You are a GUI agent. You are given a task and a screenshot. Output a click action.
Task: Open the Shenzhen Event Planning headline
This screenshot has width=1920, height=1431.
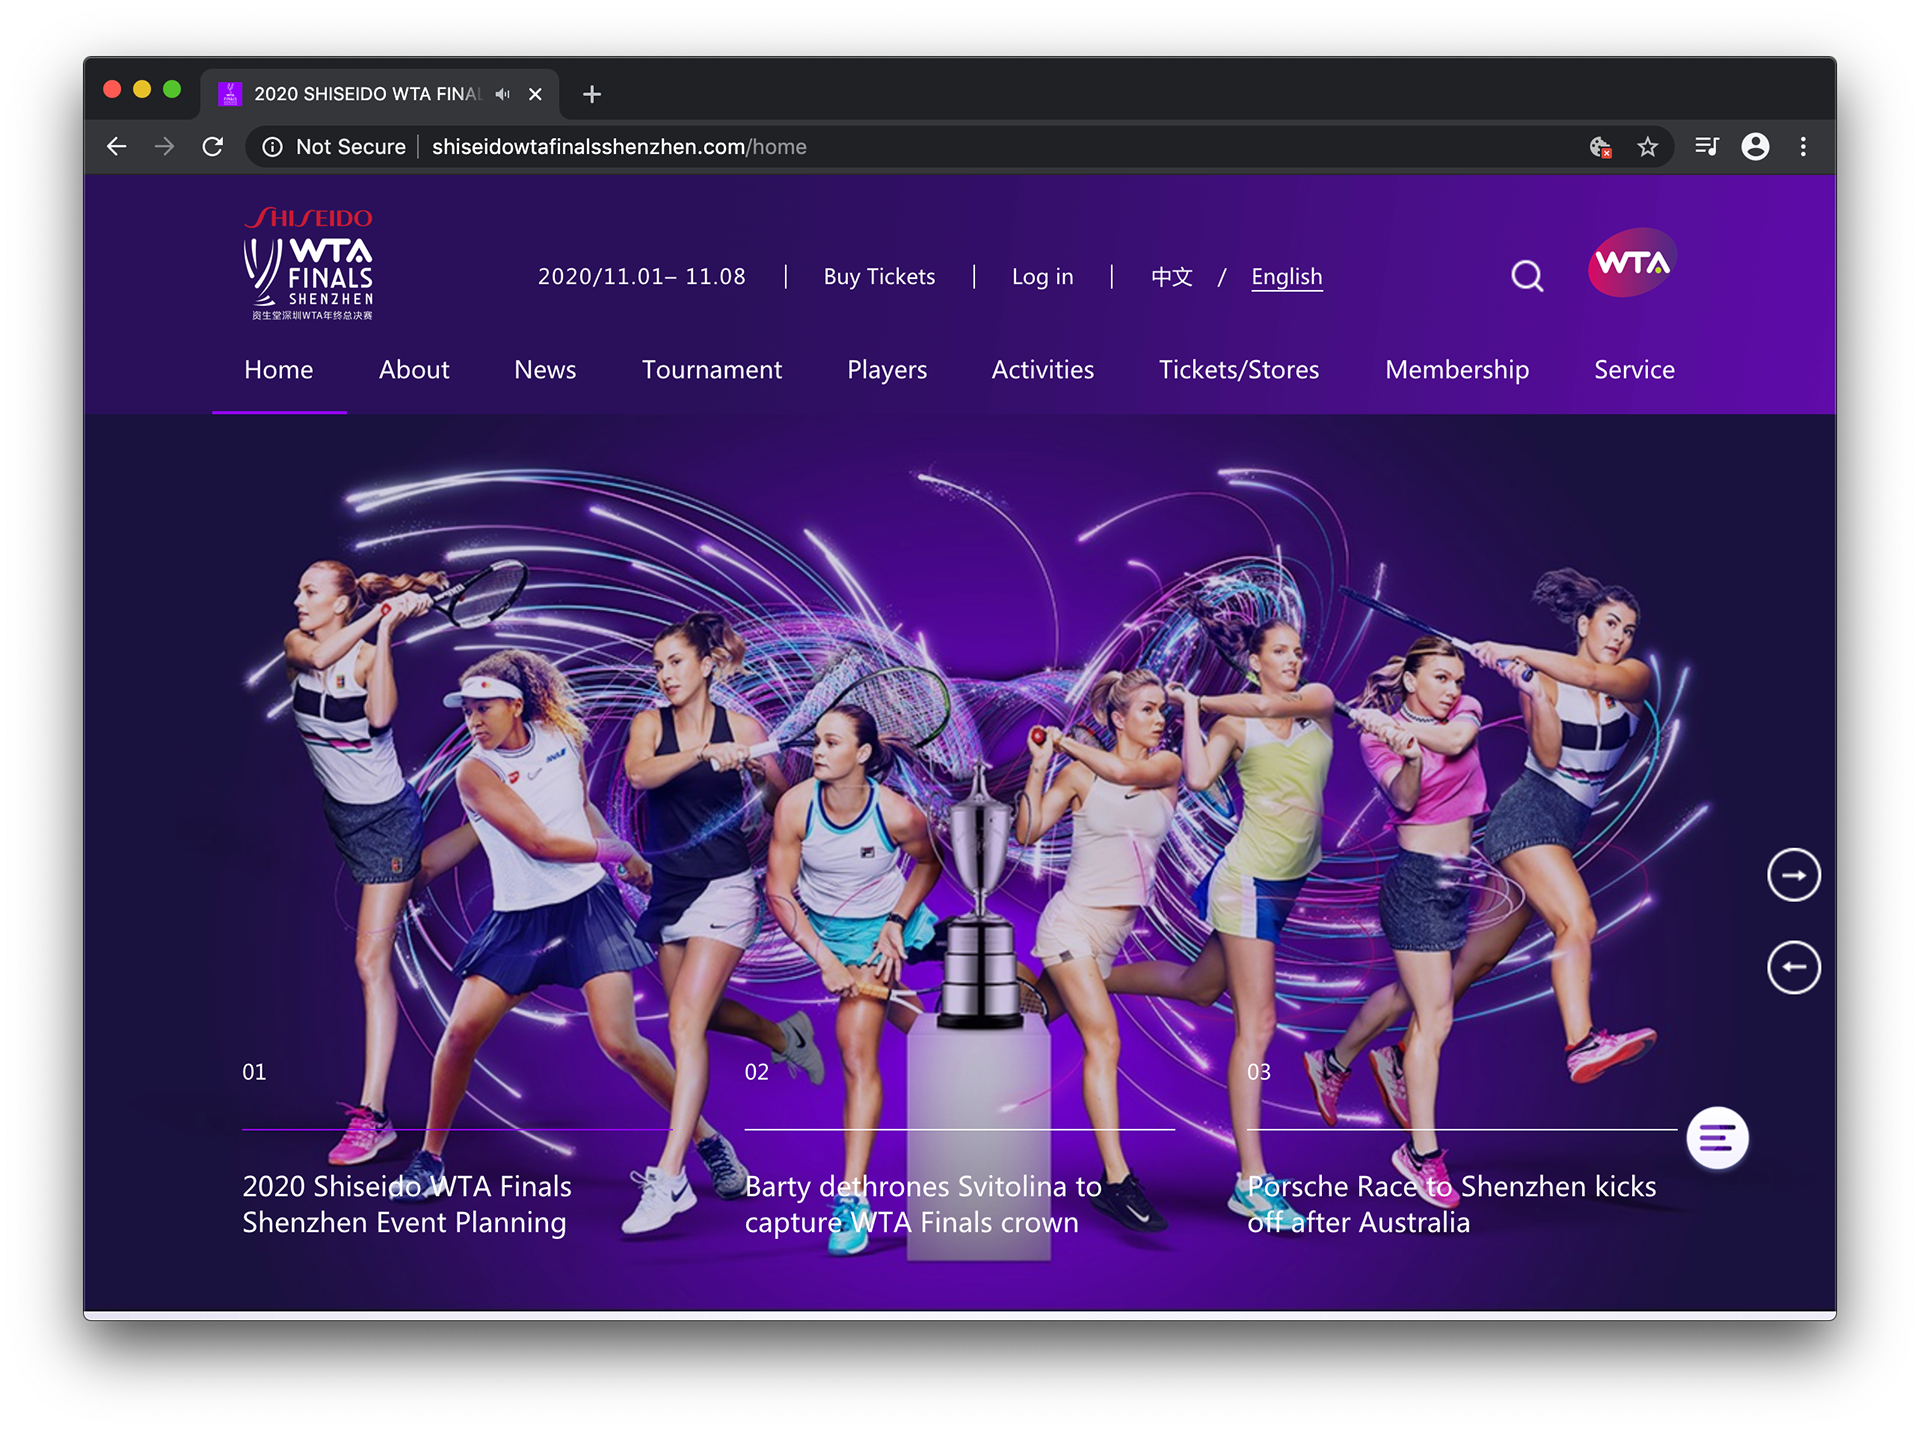pyautogui.click(x=407, y=1204)
